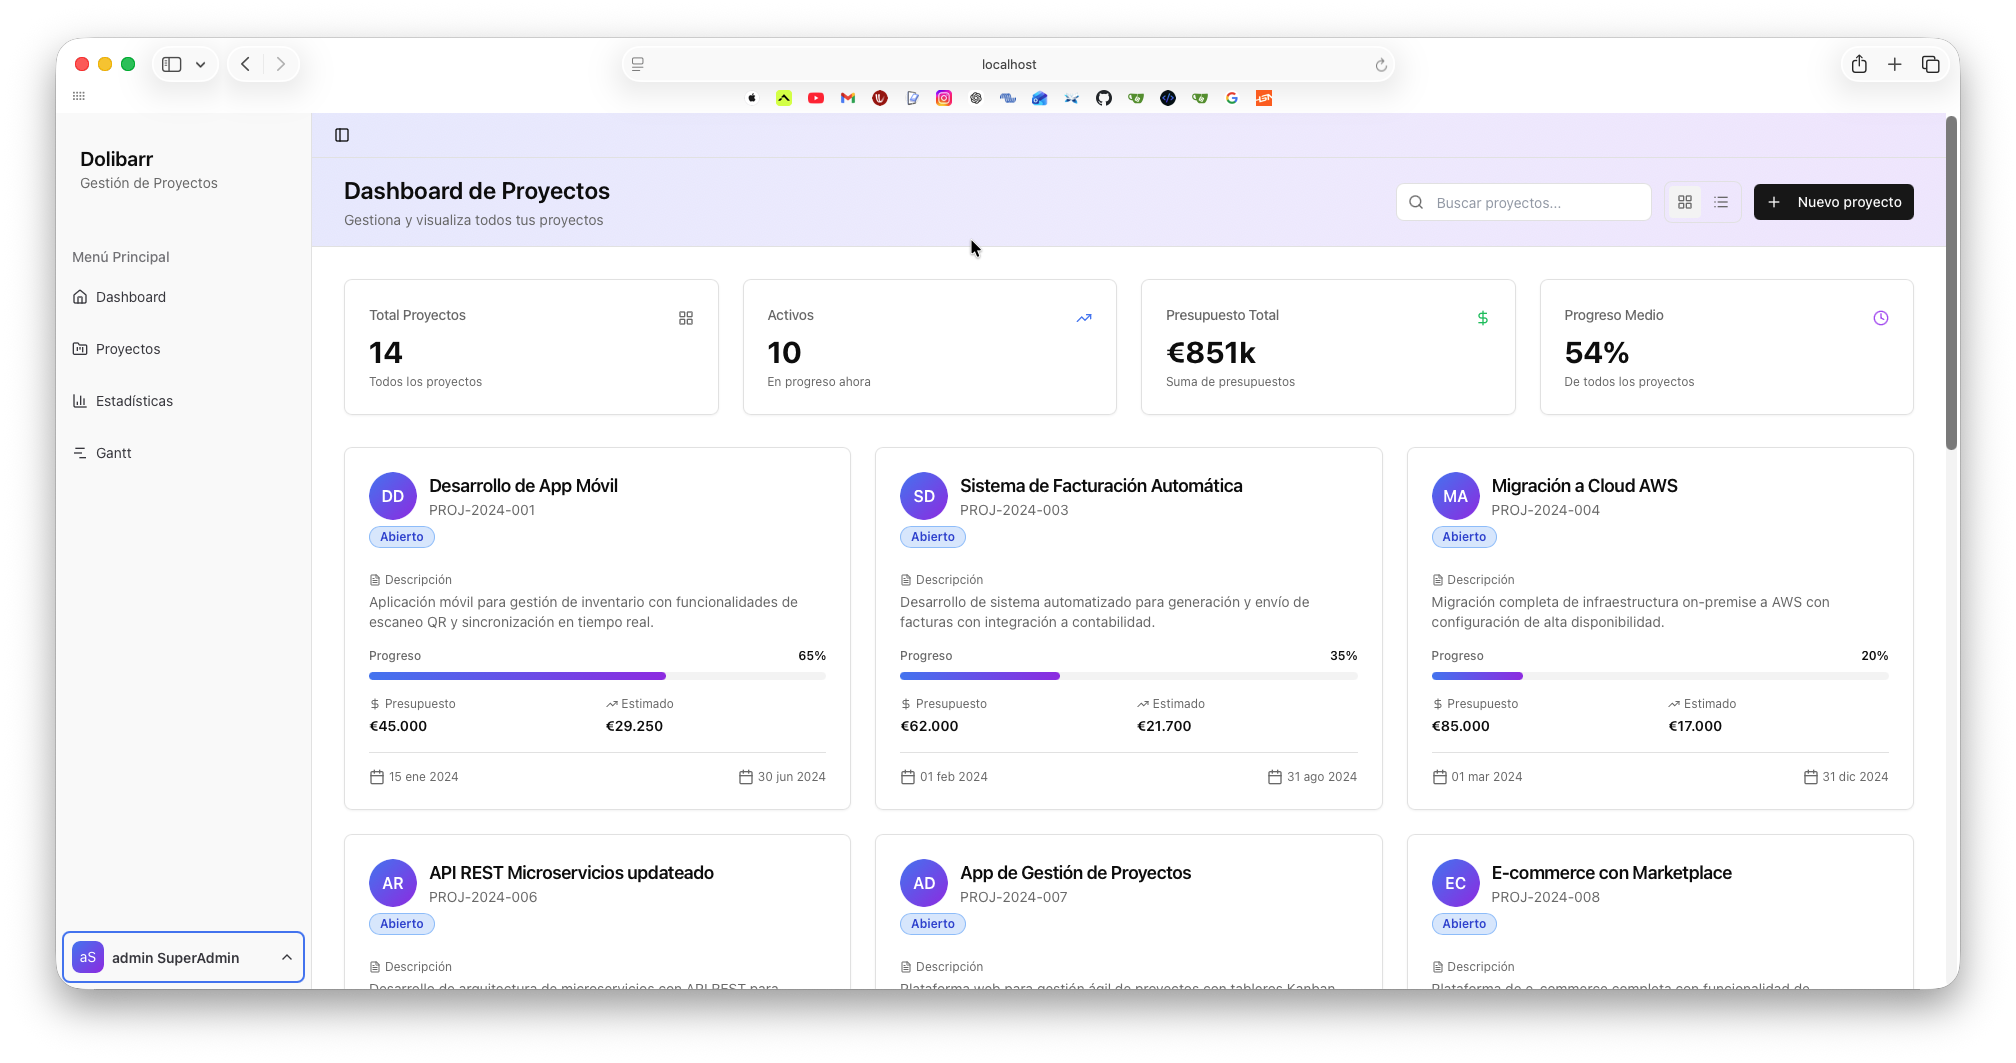Click the Safari start page grid dots icon
Image resolution: width=2016 pixels, height=1063 pixels.
[x=79, y=96]
